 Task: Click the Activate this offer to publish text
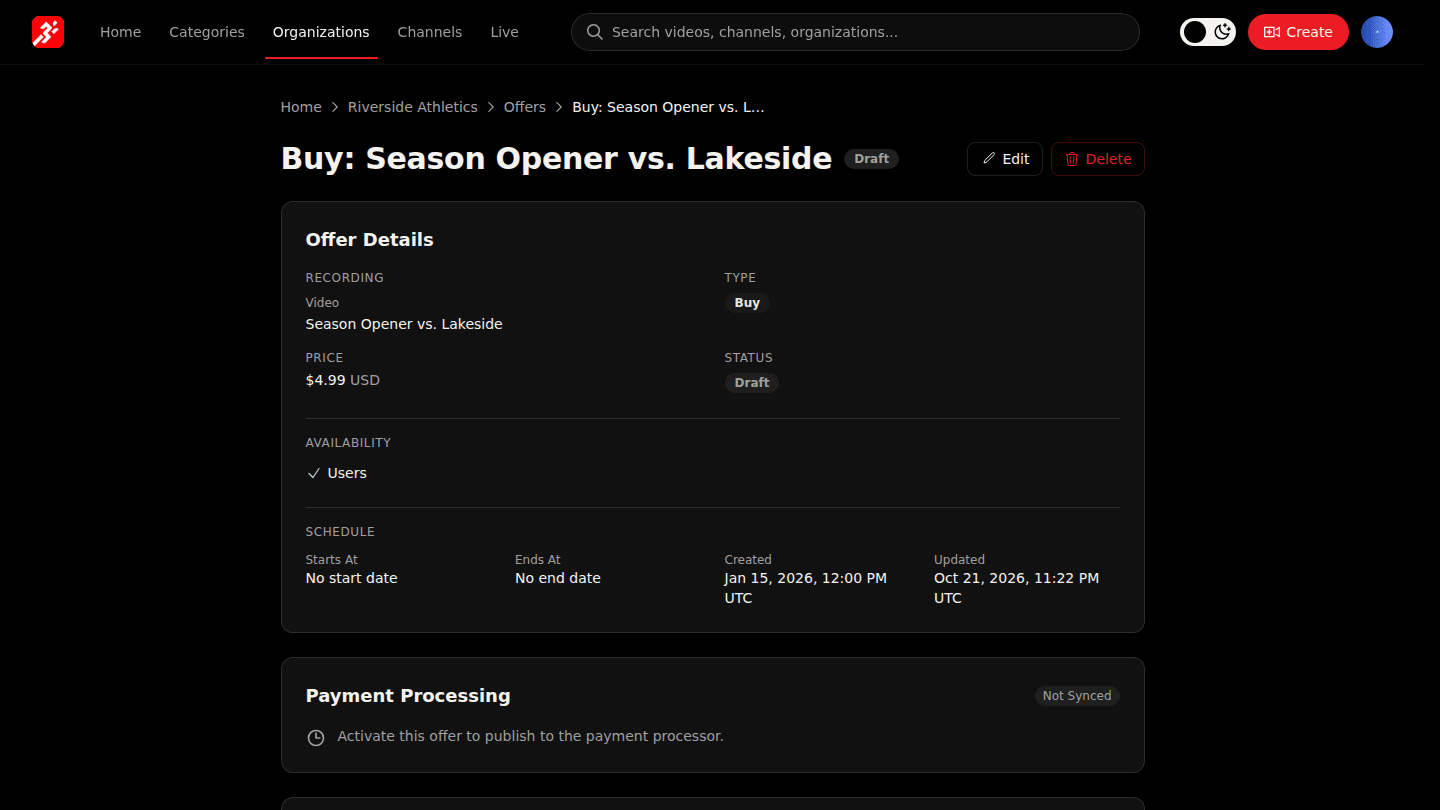(x=530, y=736)
